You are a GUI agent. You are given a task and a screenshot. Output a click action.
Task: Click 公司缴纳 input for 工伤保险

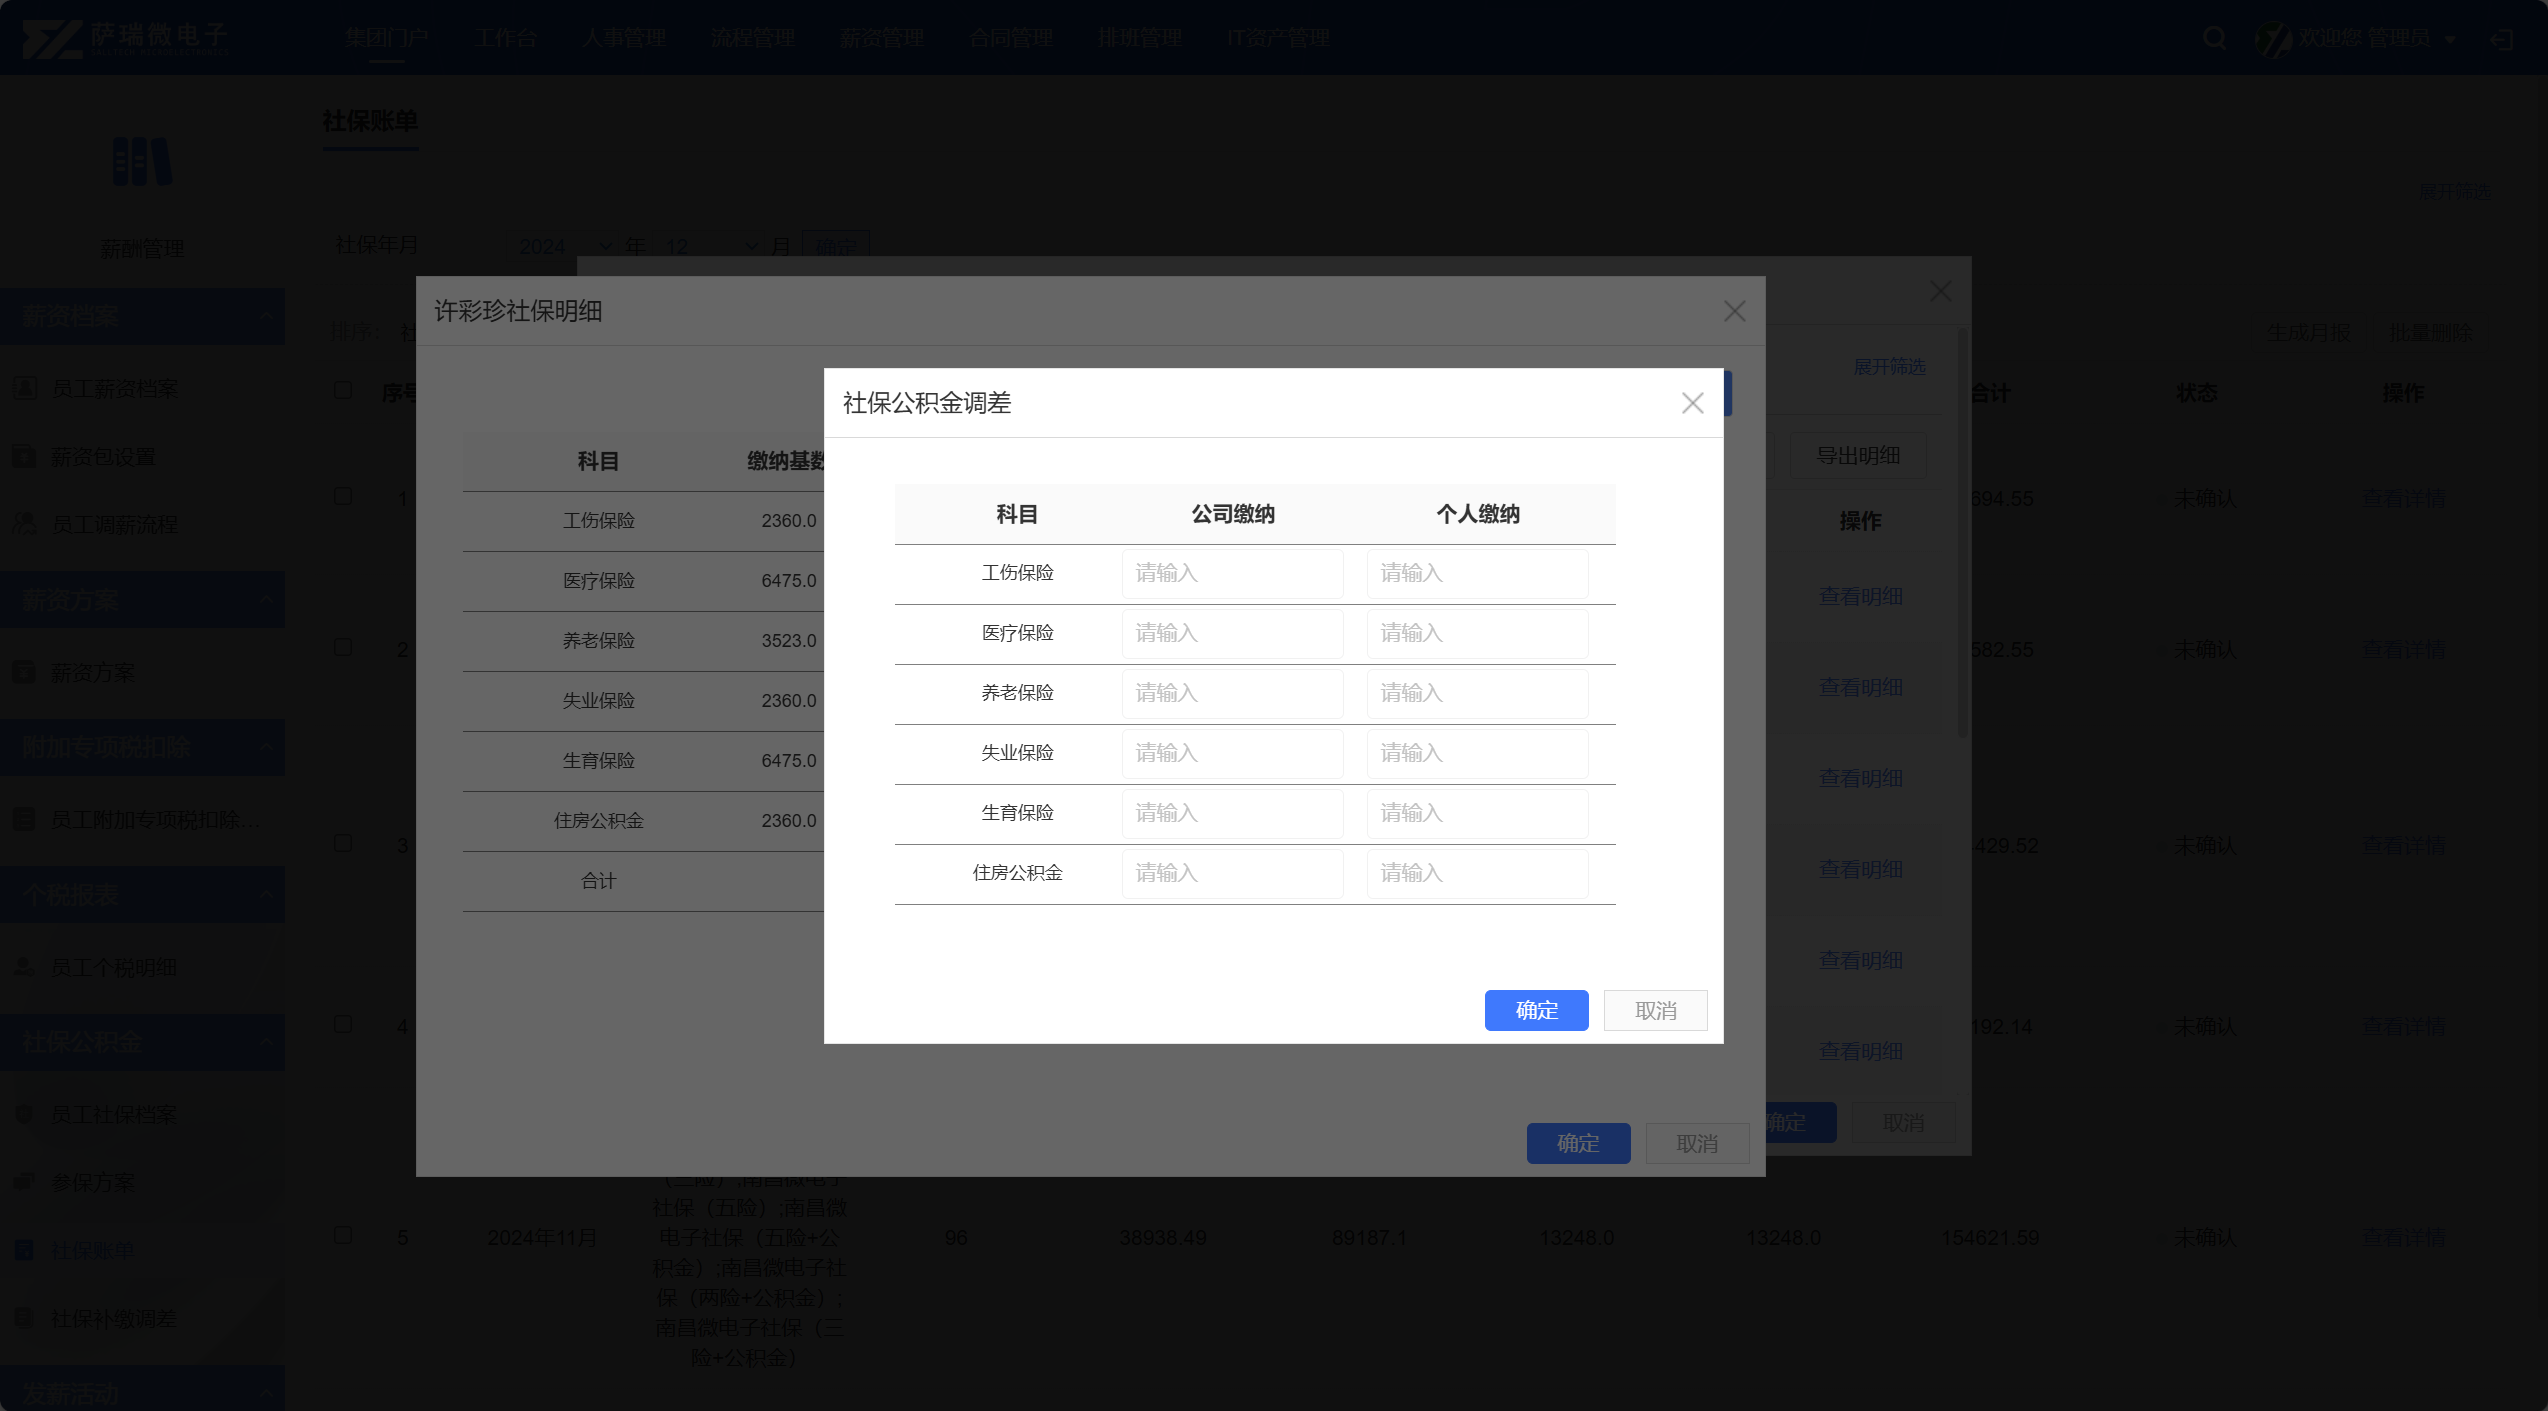[x=1232, y=573]
